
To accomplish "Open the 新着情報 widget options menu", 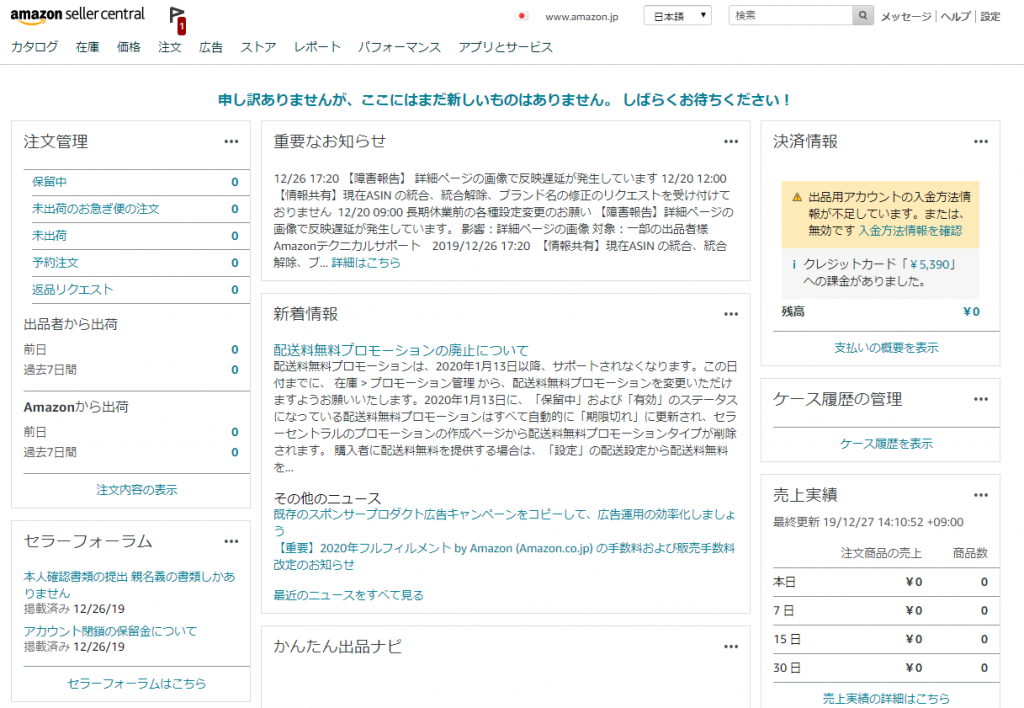I will coord(731,314).
